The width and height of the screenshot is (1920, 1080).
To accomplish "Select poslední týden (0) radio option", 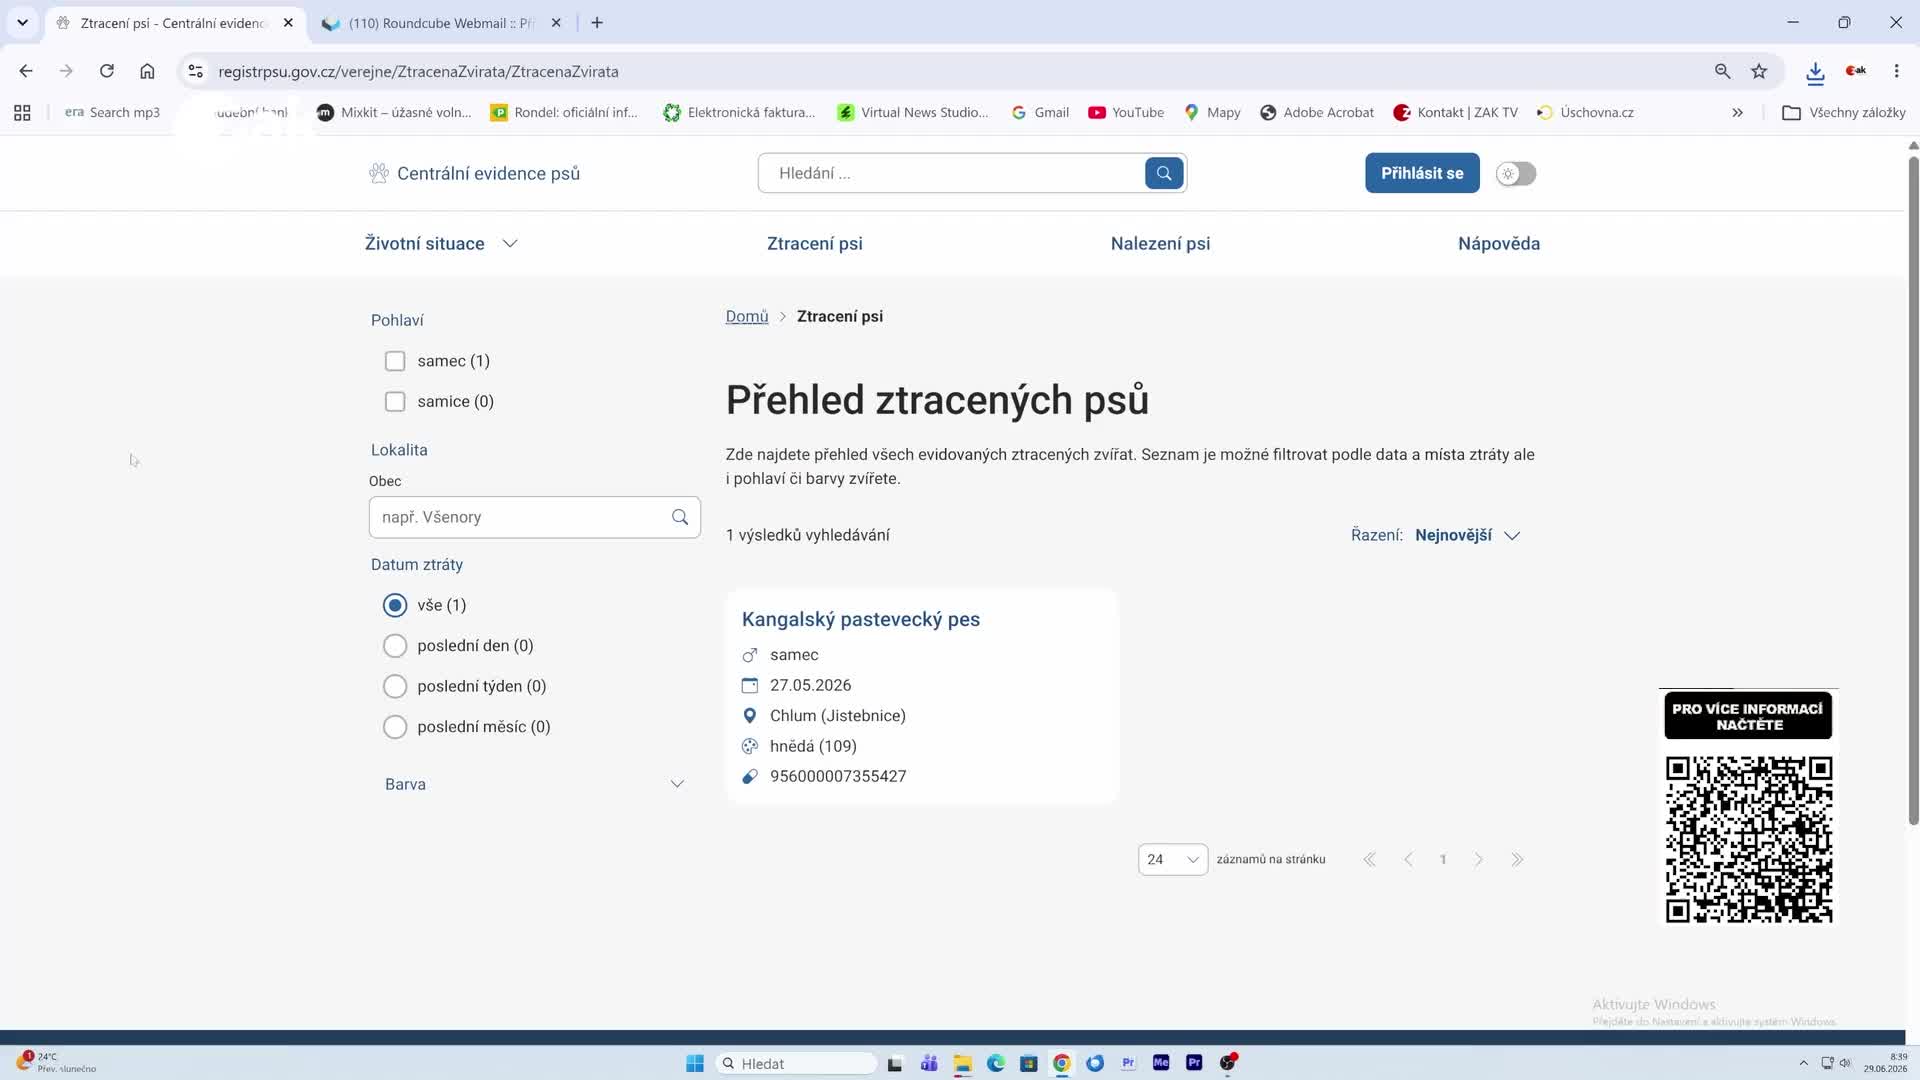I will tap(395, 686).
